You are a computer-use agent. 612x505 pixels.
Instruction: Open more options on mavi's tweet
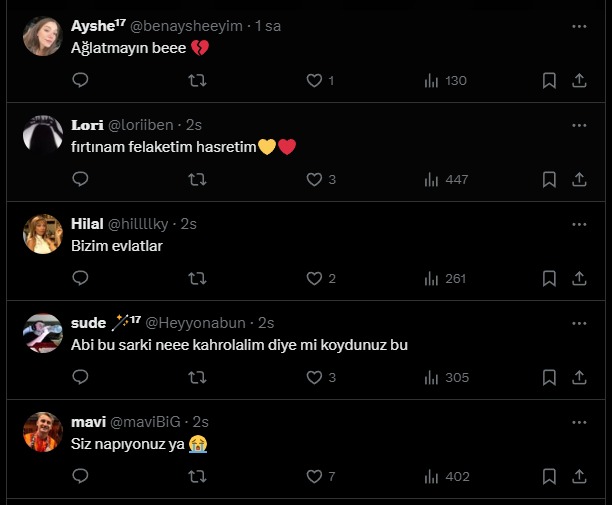[x=579, y=422]
